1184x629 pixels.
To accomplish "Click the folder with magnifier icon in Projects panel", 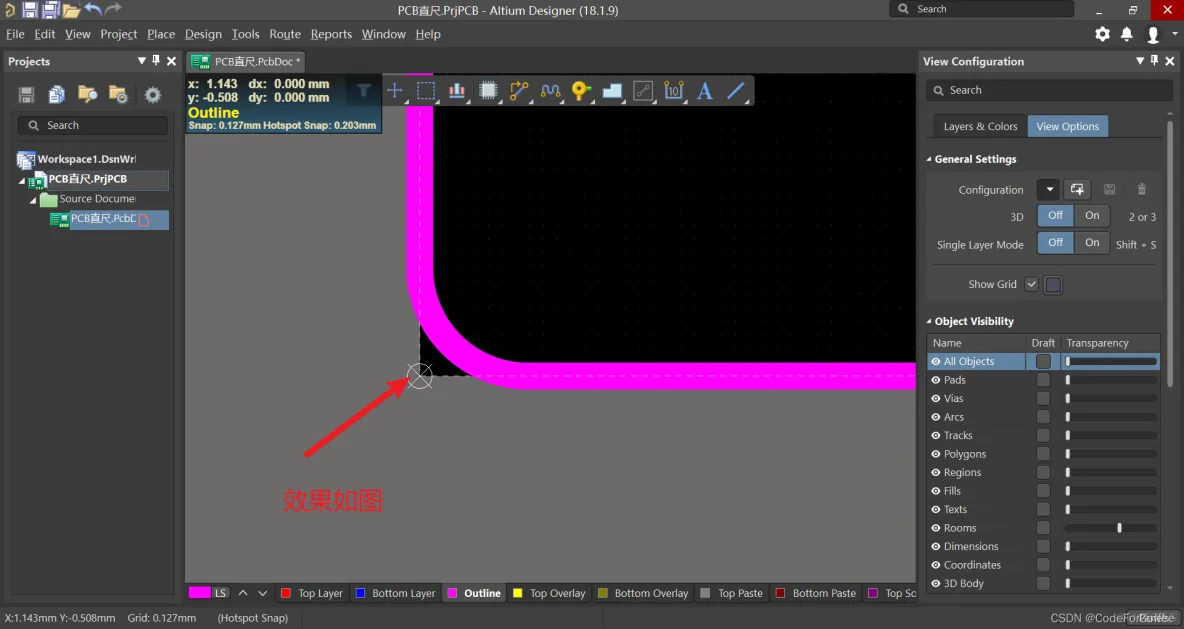I will [x=88, y=94].
